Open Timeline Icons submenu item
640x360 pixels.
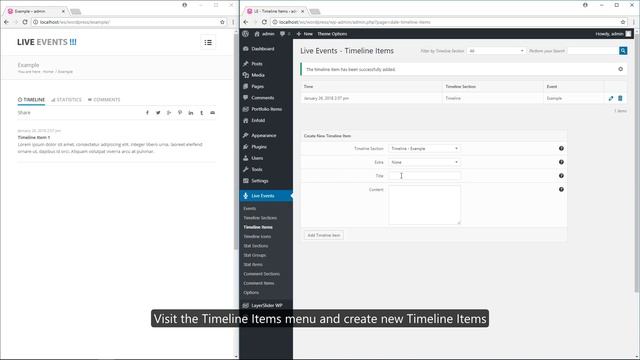257,236
